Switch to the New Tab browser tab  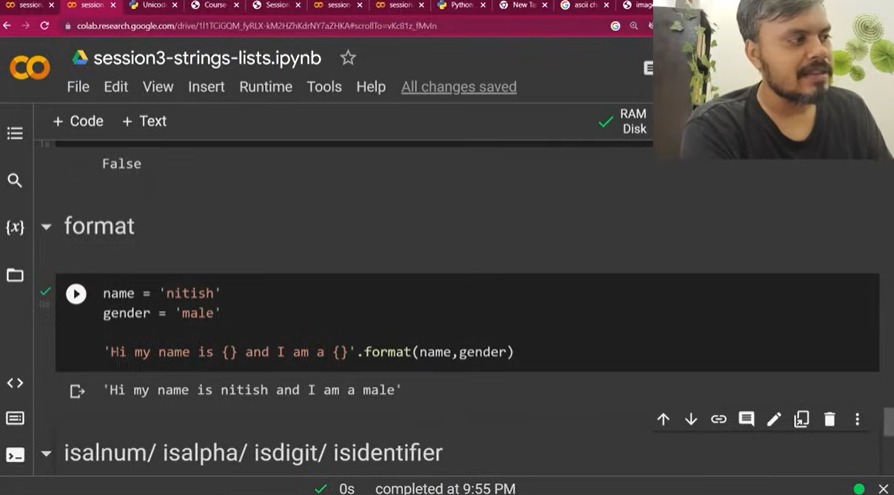tap(523, 5)
